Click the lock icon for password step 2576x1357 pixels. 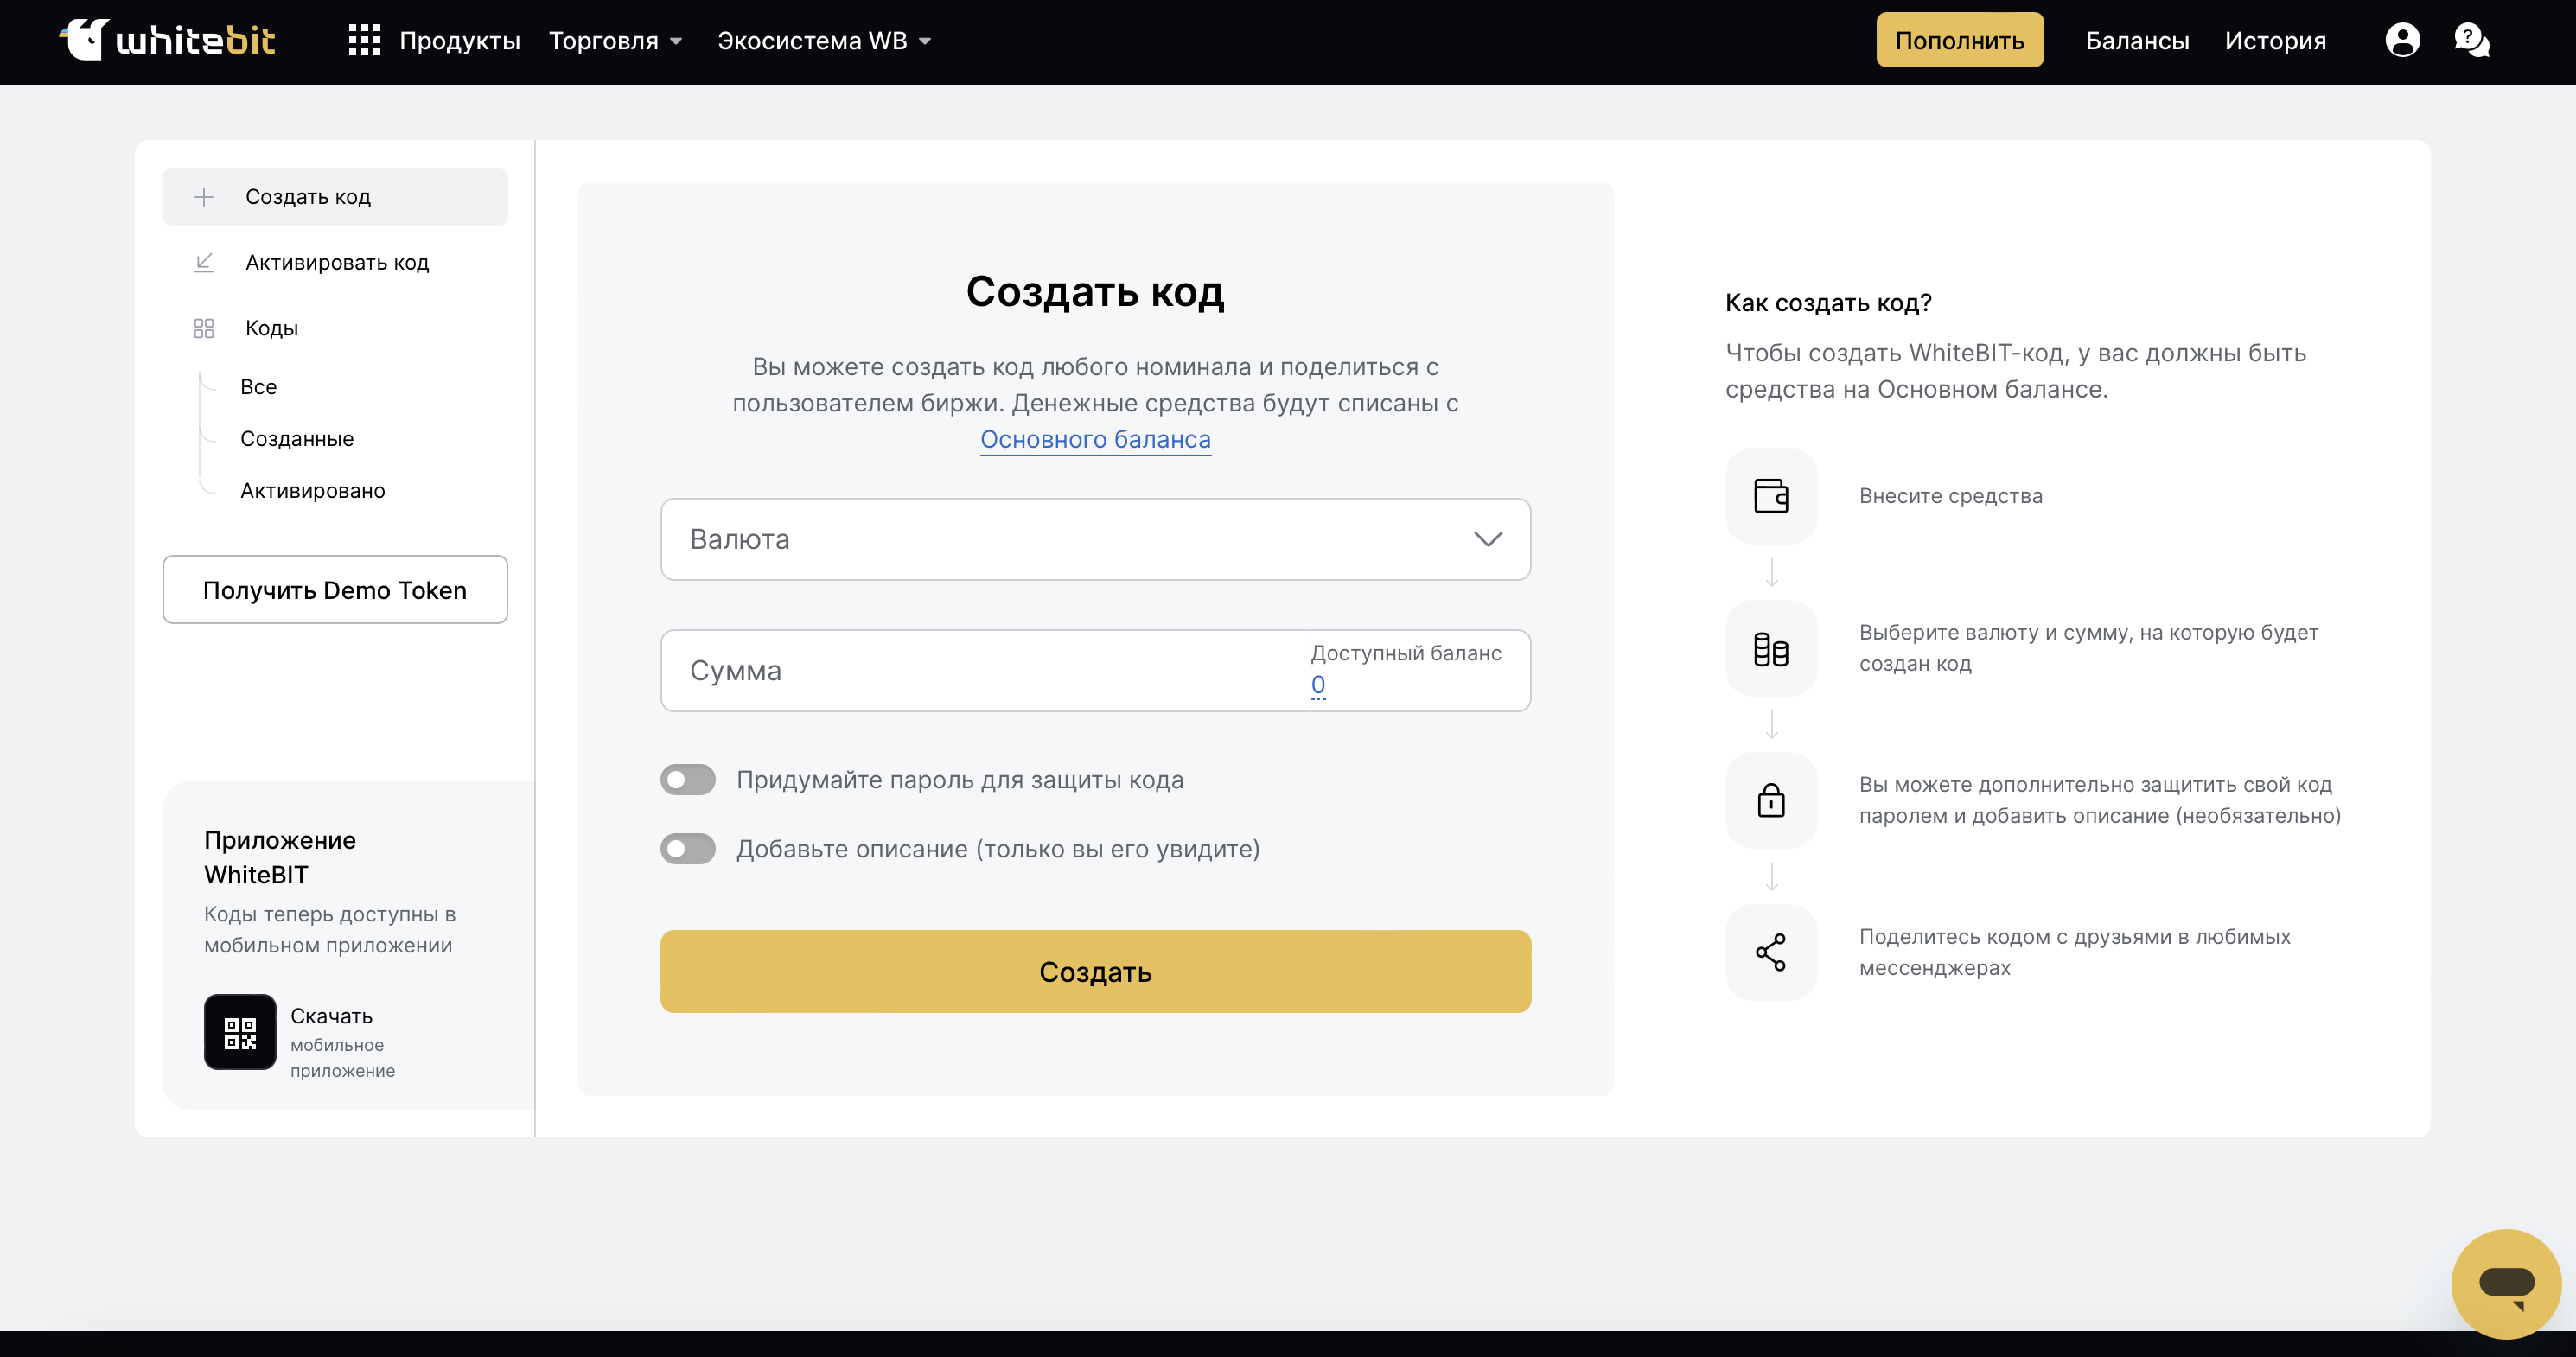1771,800
